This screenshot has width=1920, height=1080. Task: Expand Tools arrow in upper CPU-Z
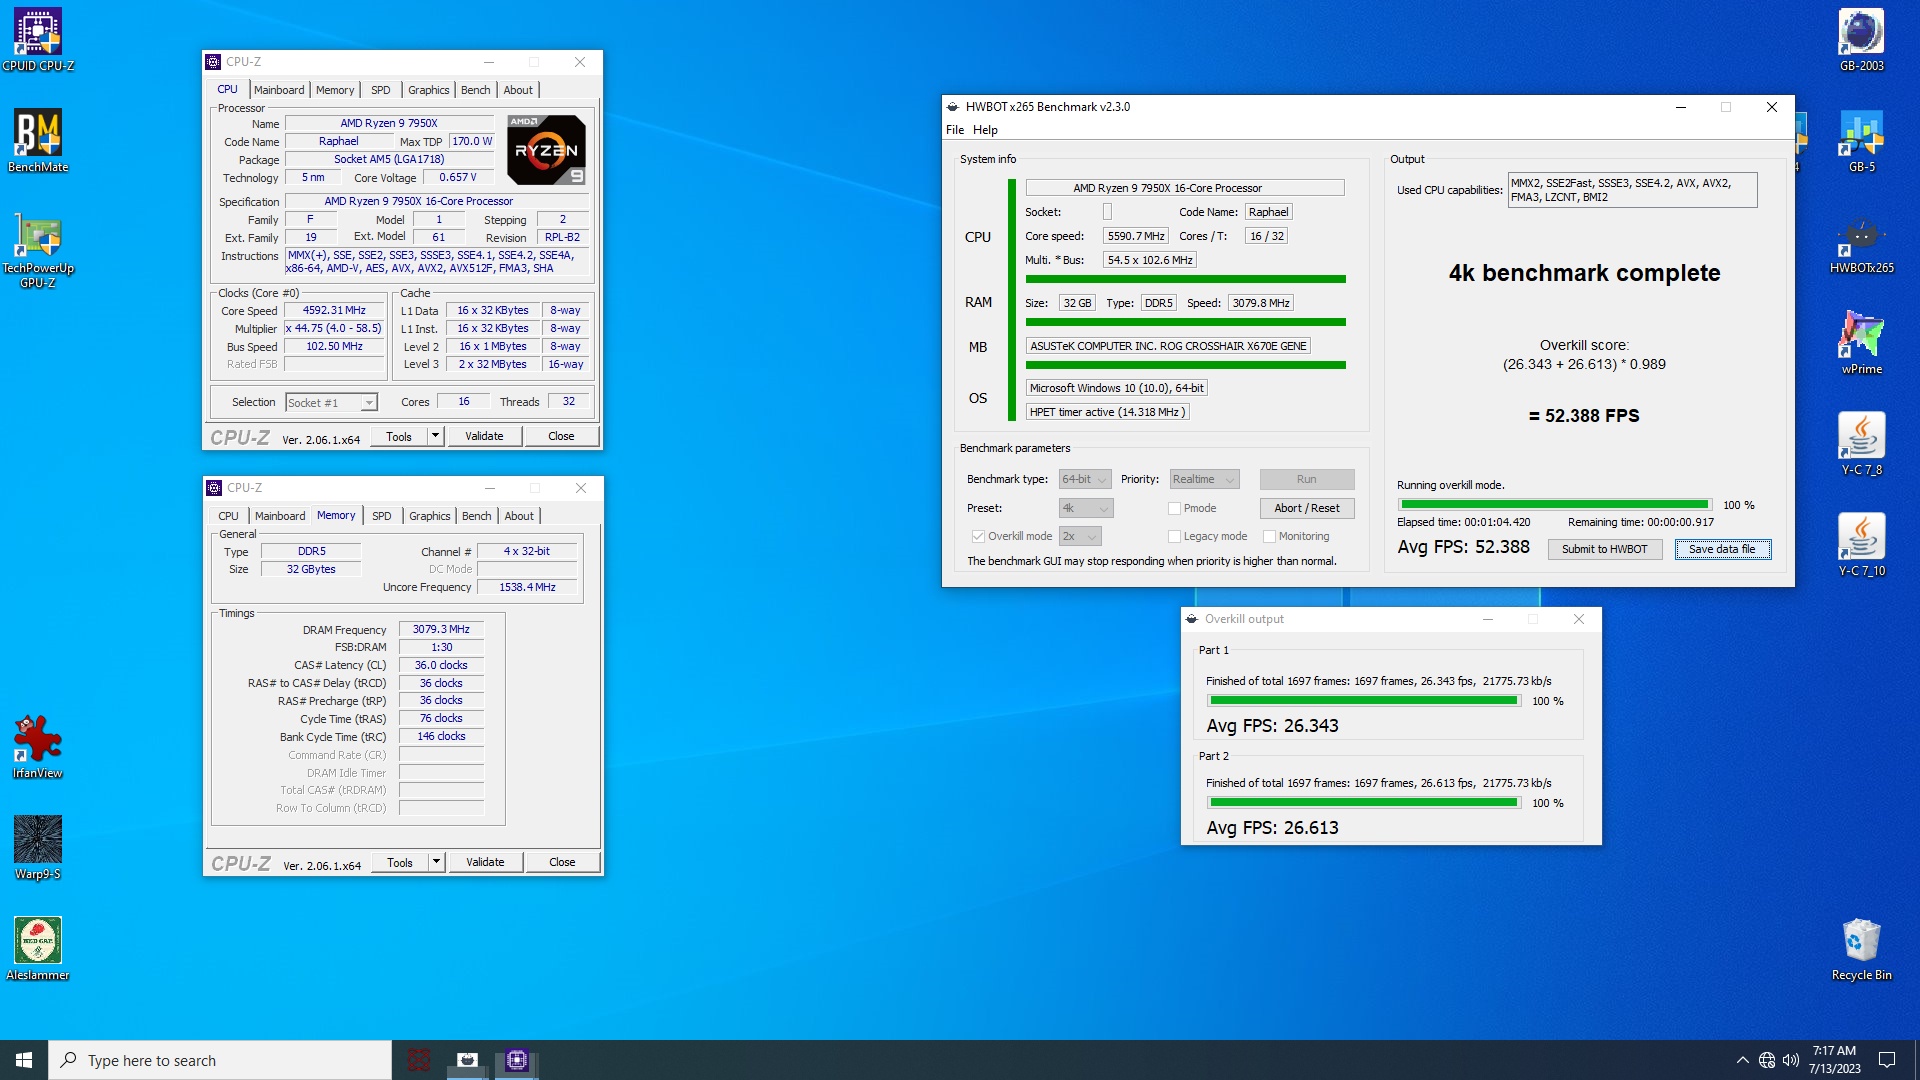435,436
